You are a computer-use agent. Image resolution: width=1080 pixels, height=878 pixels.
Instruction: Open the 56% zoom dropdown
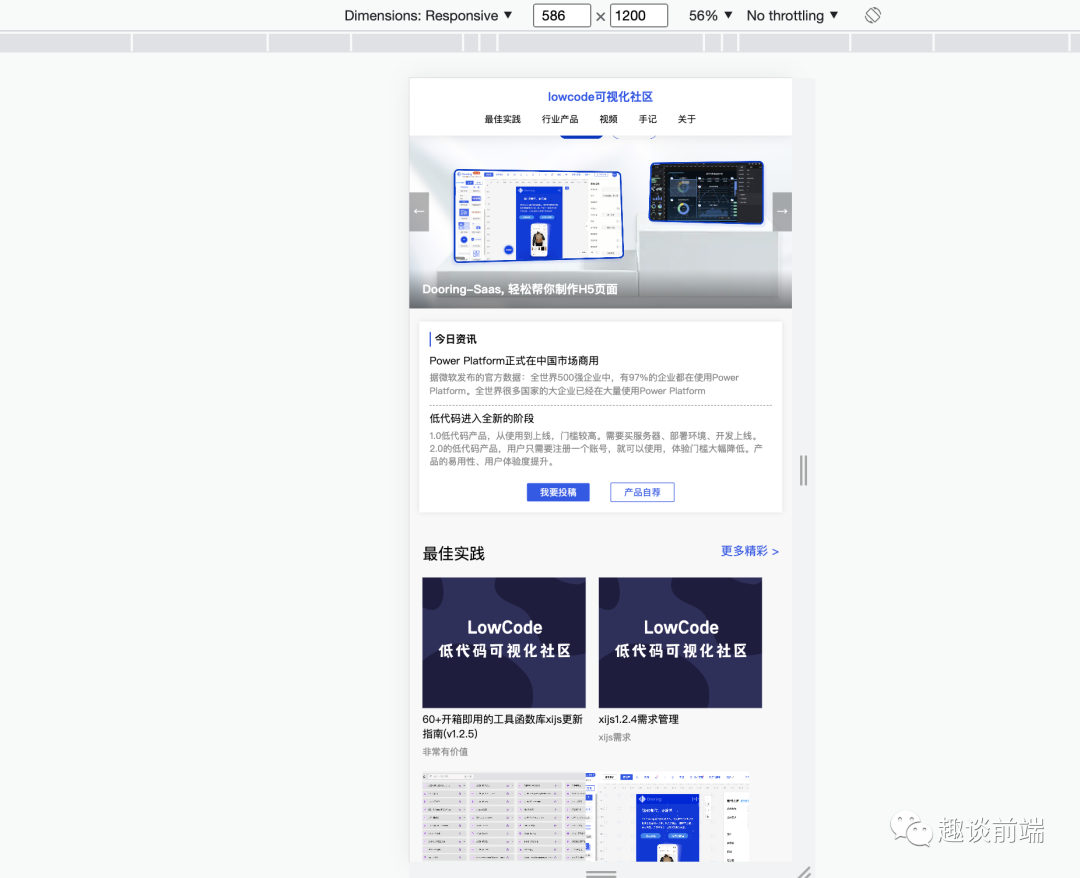(710, 15)
